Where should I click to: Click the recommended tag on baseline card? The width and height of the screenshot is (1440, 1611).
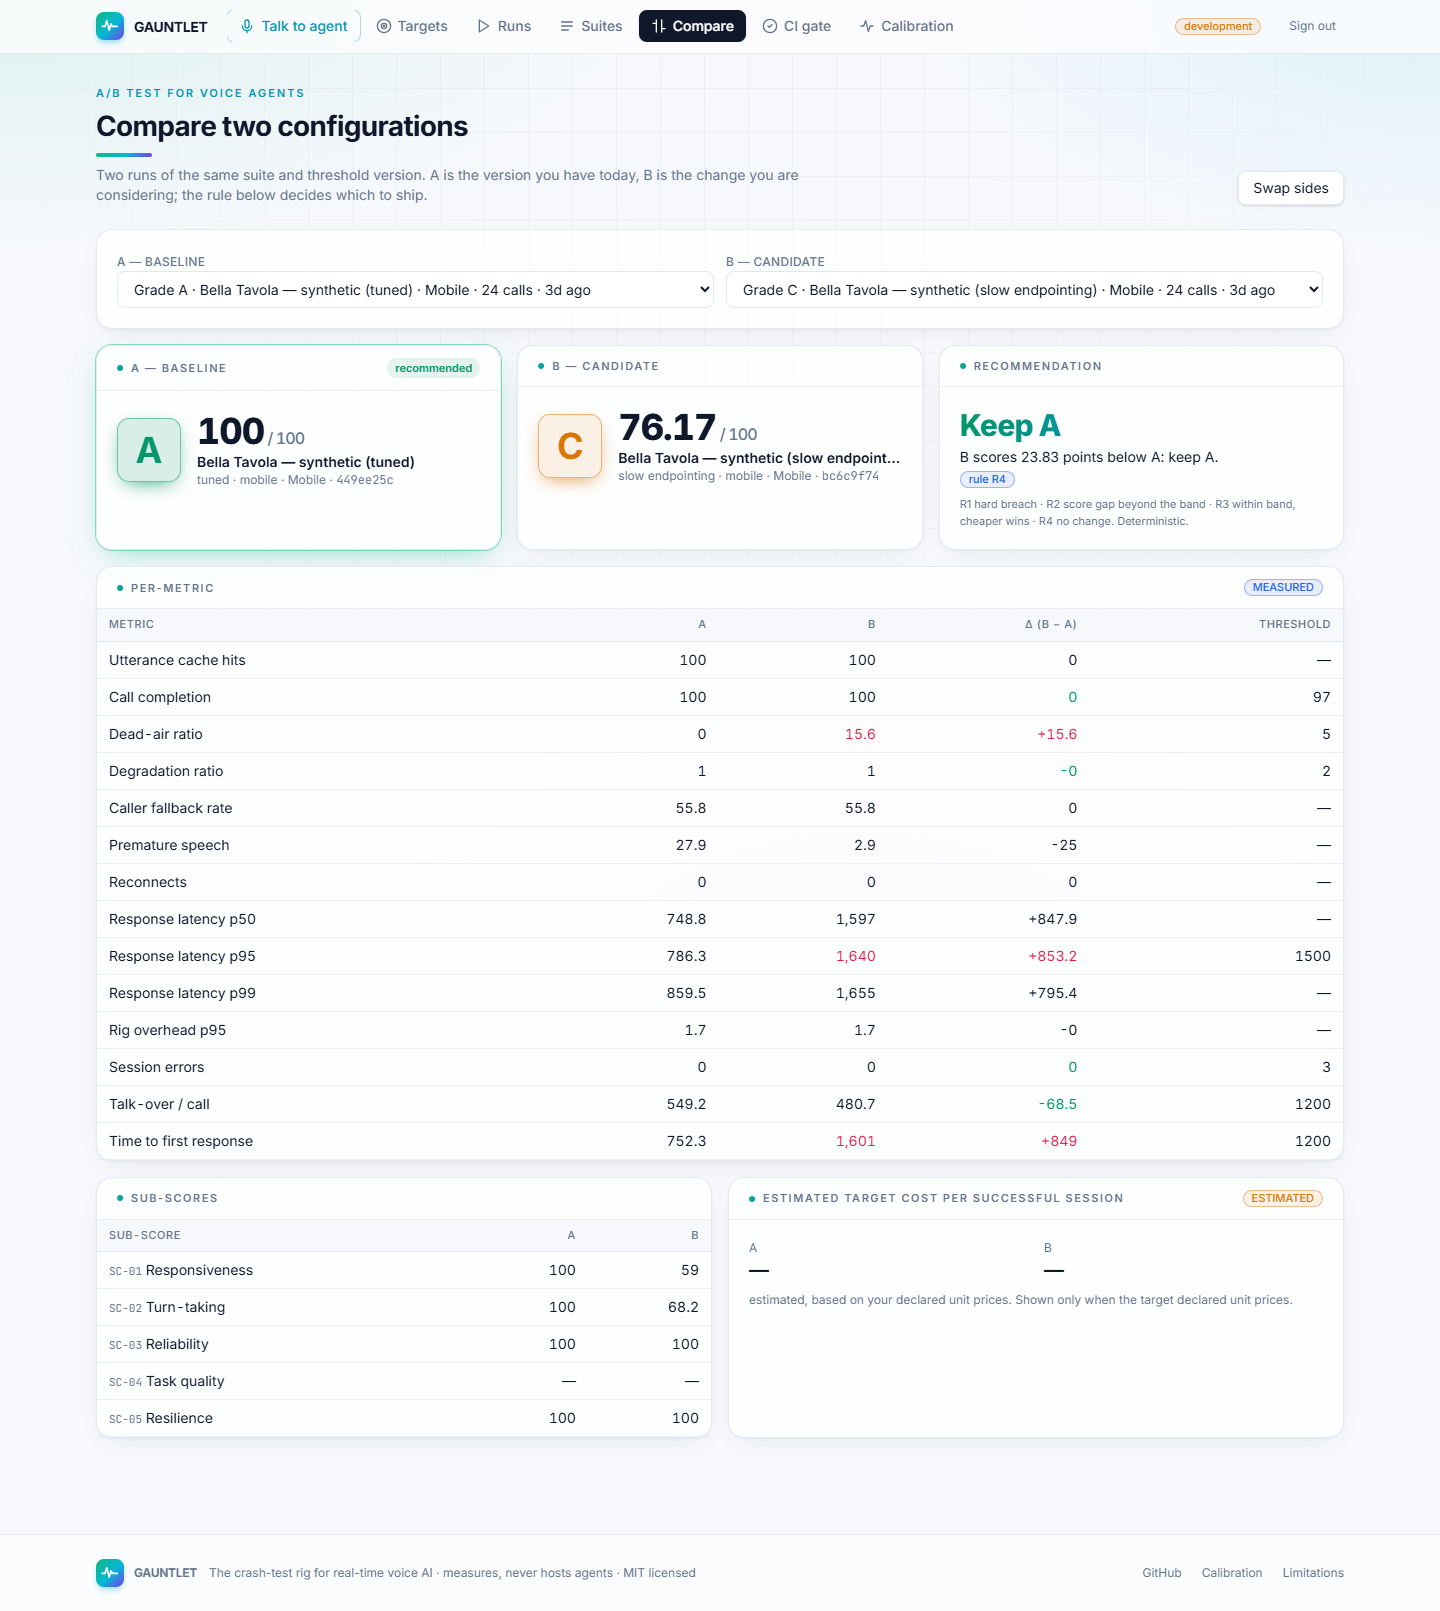[x=433, y=368]
